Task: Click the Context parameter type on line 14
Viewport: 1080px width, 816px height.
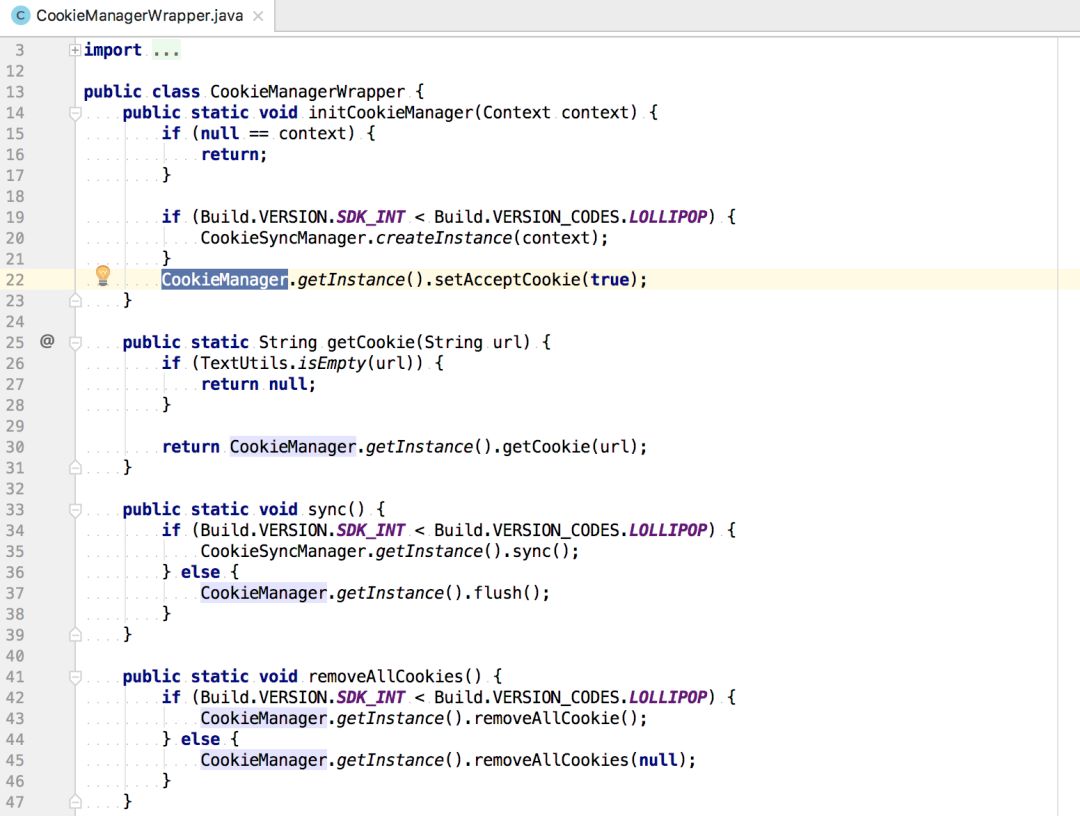Action: [x=517, y=112]
